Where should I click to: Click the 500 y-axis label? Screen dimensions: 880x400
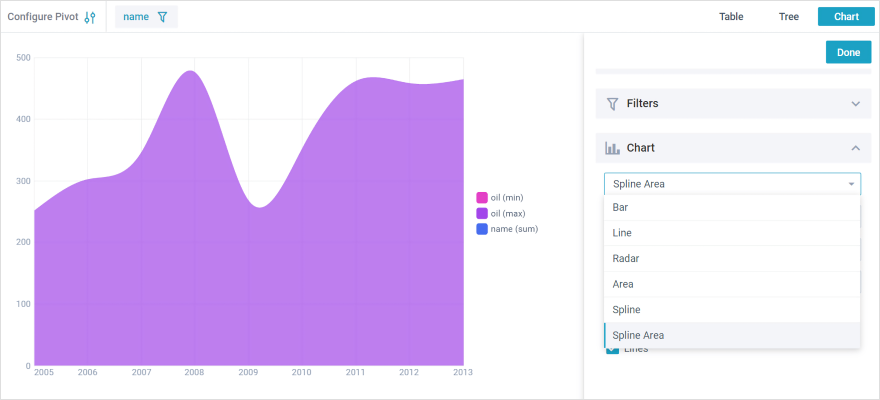24,57
